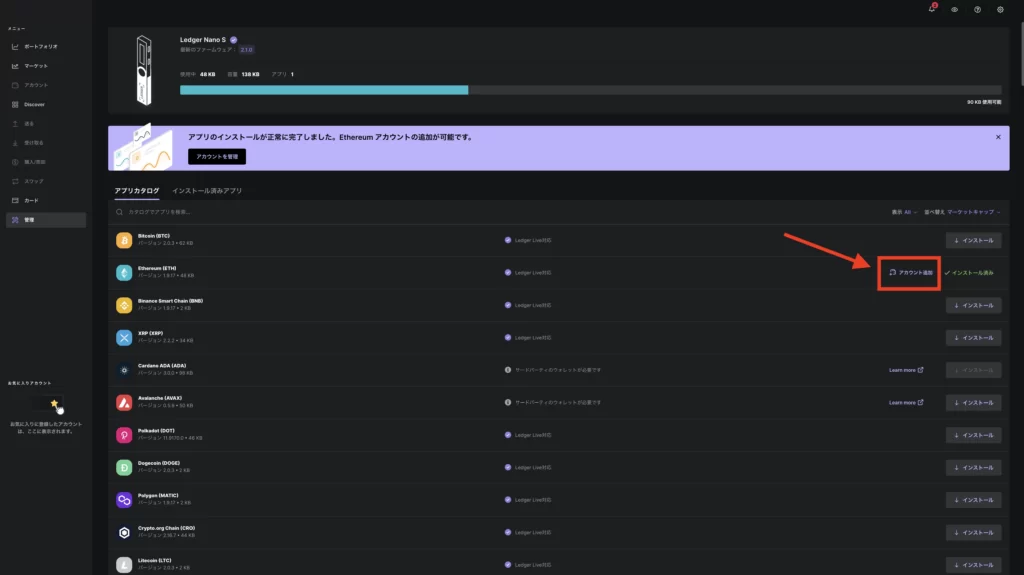Open the notifications bell icon
This screenshot has height=575, width=1024.
[x=932, y=9]
